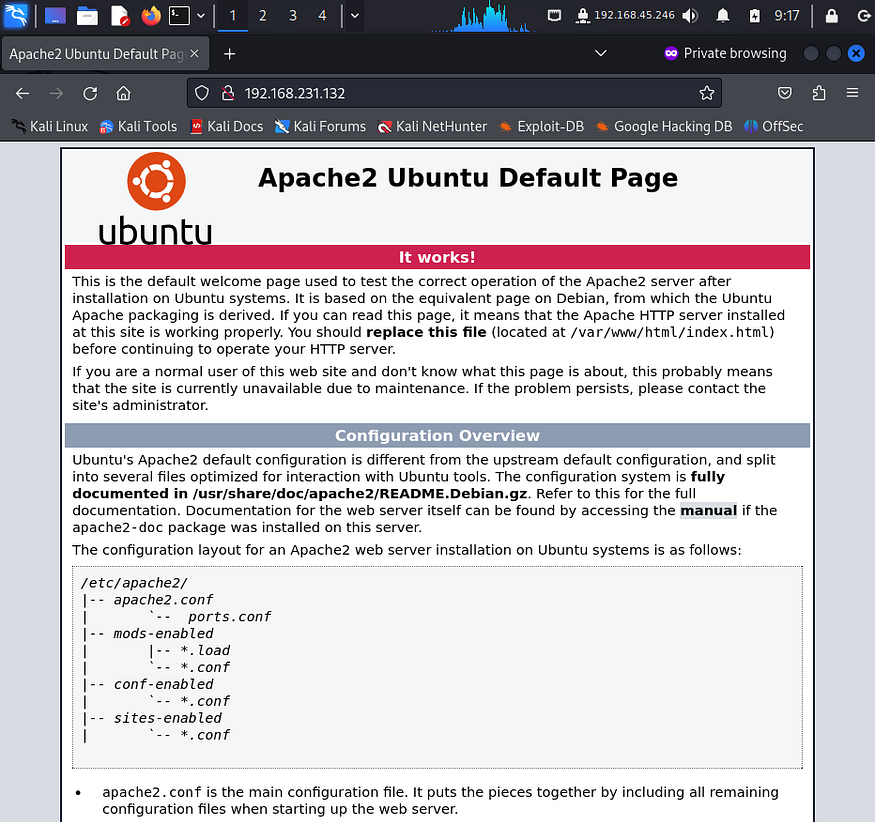875x822 pixels.
Task: Open the notifications bell icon
Action: coord(723,16)
